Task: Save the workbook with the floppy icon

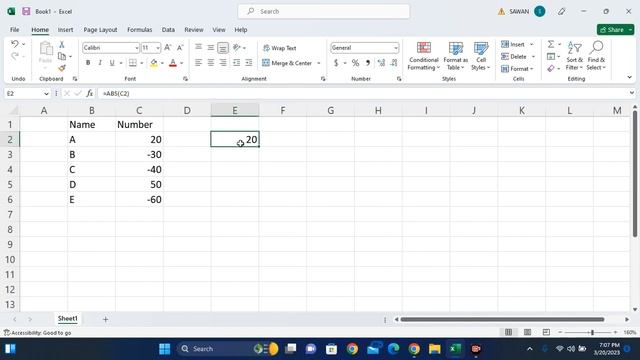Action: [x=26, y=11]
